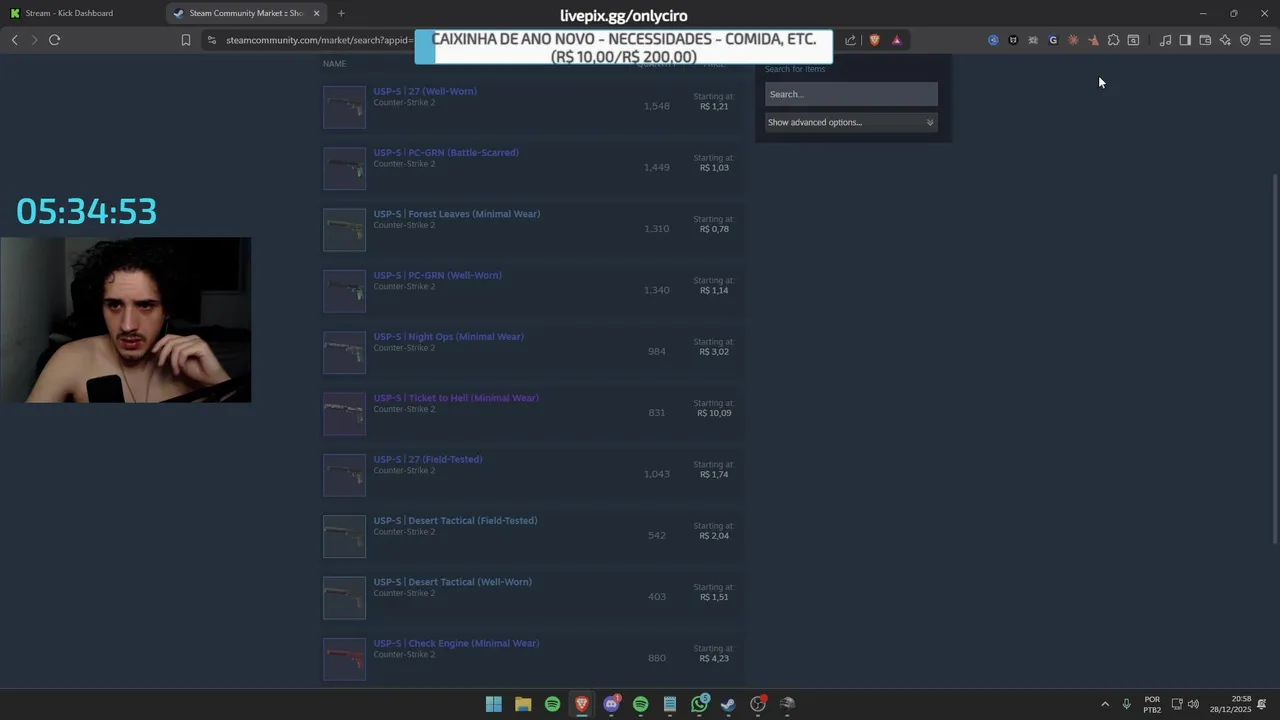Reload the Steam Market page
The width and height of the screenshot is (1280, 720).
(54, 40)
